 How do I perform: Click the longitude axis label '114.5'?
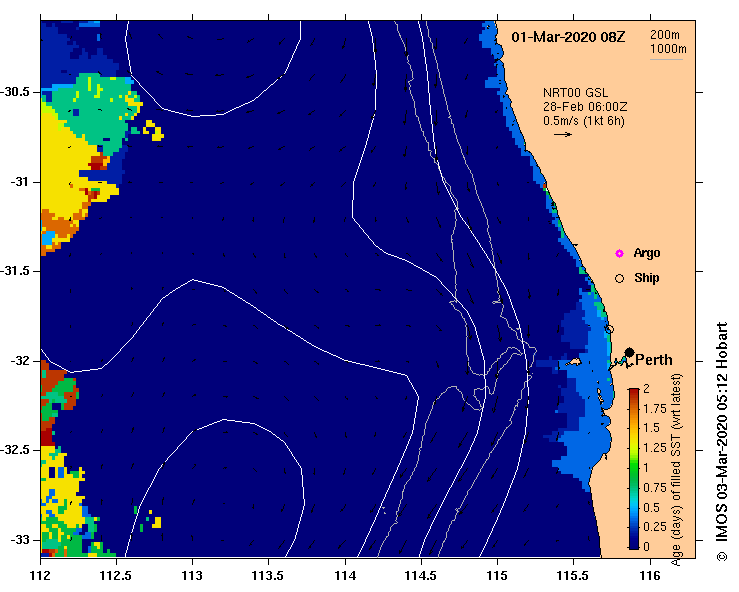pos(421,576)
